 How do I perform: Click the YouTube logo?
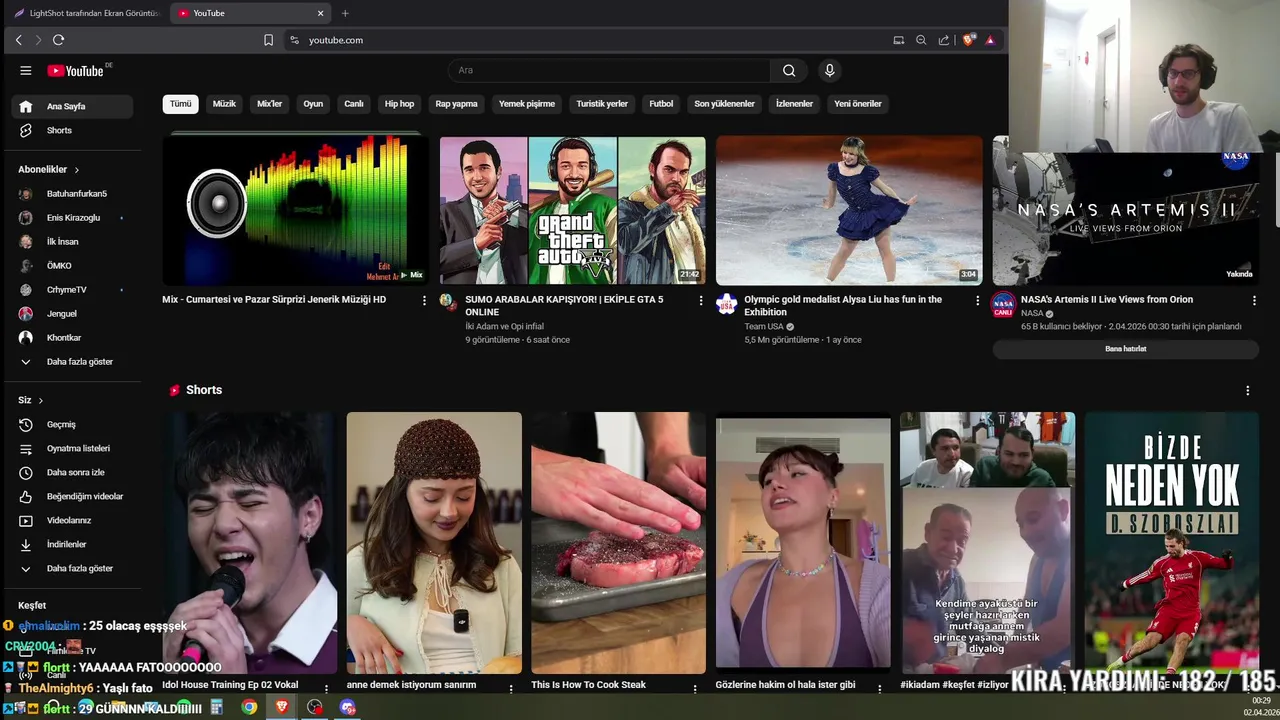(x=75, y=70)
